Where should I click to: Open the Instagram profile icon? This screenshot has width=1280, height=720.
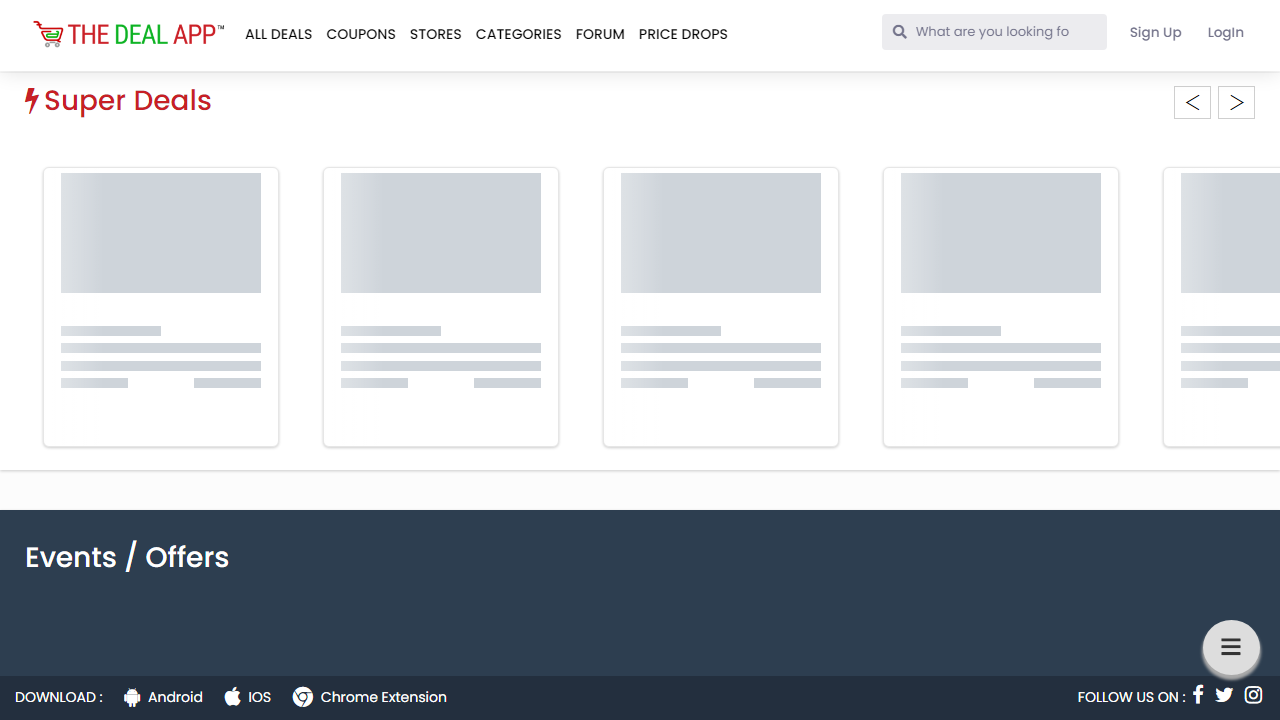[1253, 695]
